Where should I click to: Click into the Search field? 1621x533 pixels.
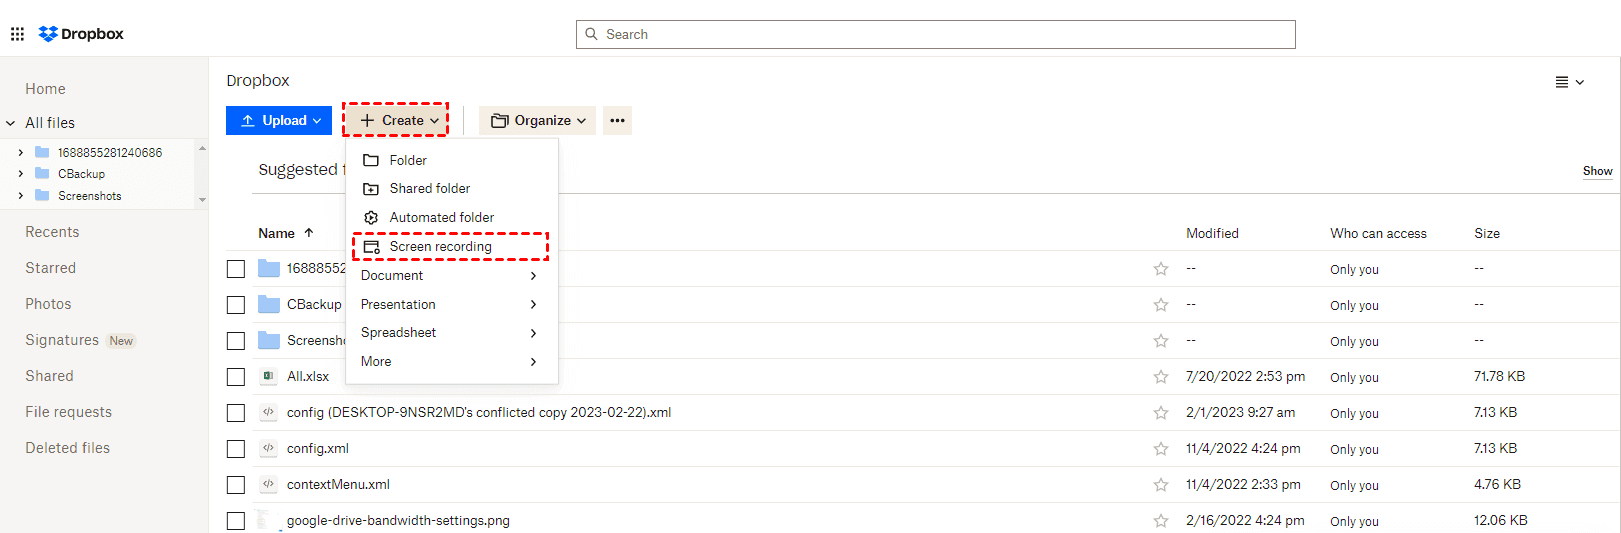click(935, 34)
